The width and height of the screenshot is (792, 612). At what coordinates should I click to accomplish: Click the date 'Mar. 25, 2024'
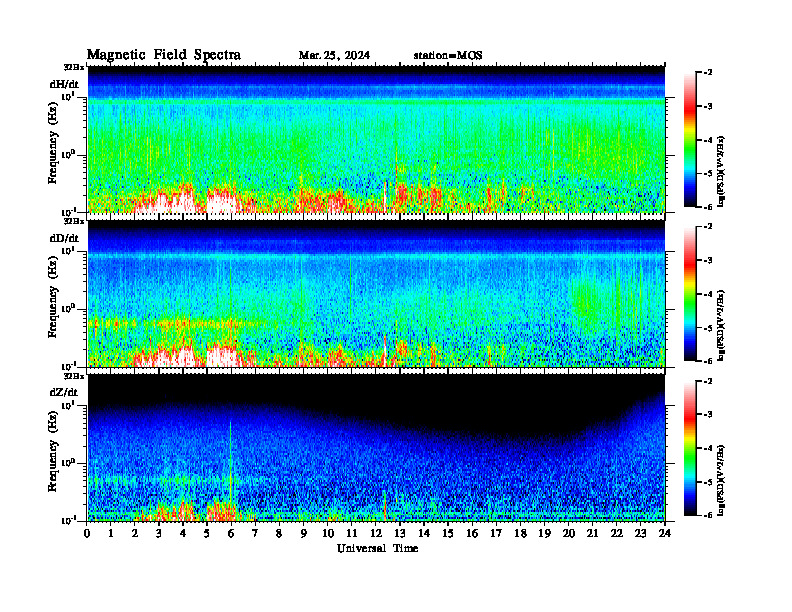[x=334, y=55]
